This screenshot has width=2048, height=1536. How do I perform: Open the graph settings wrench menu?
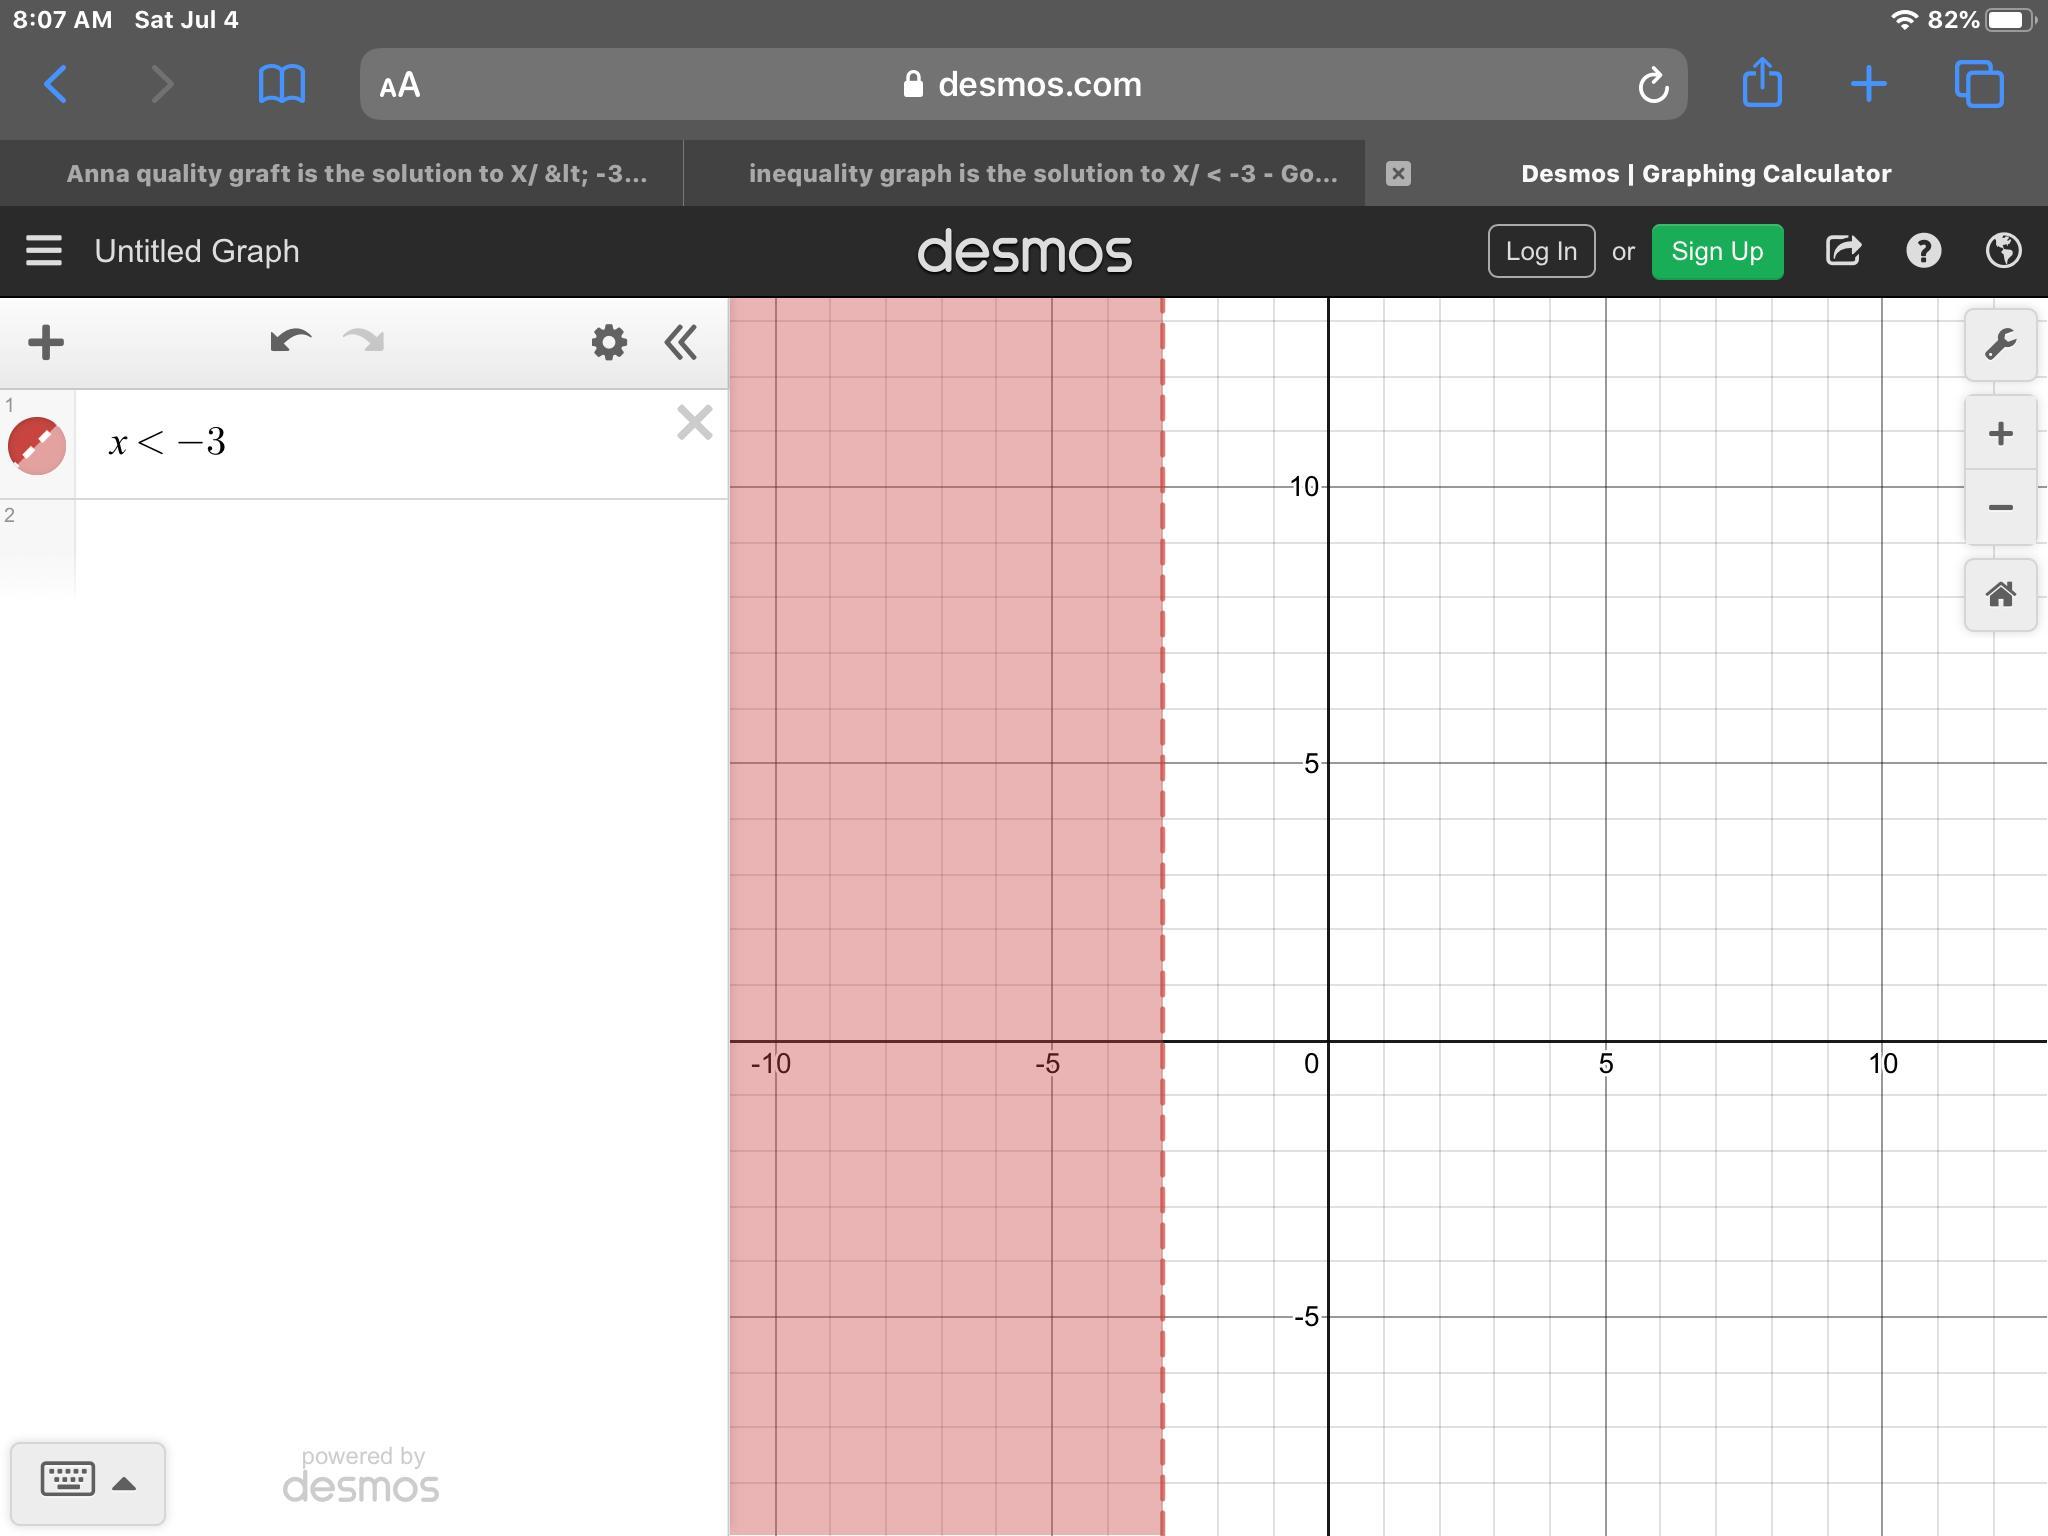click(2000, 345)
